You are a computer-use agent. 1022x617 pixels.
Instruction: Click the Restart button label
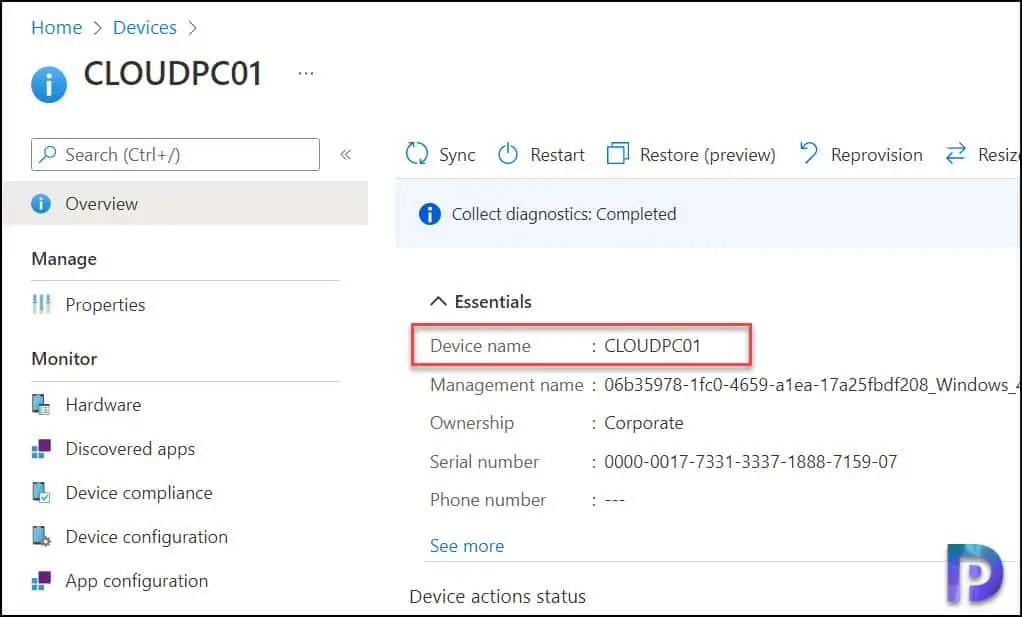pyautogui.click(x=557, y=155)
